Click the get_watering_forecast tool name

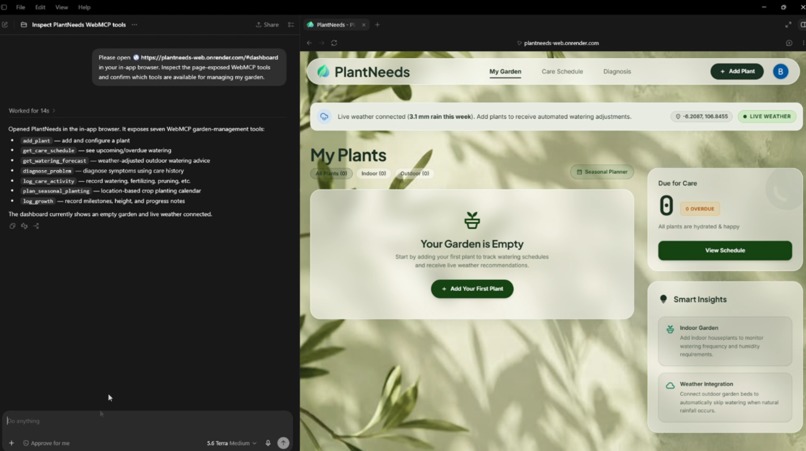pyautogui.click(x=54, y=161)
